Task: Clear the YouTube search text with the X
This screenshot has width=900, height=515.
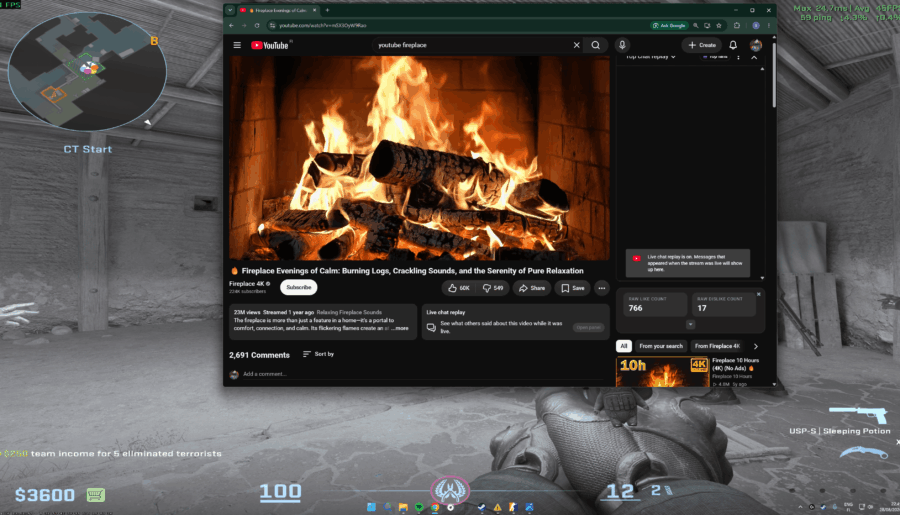Action: [576, 45]
